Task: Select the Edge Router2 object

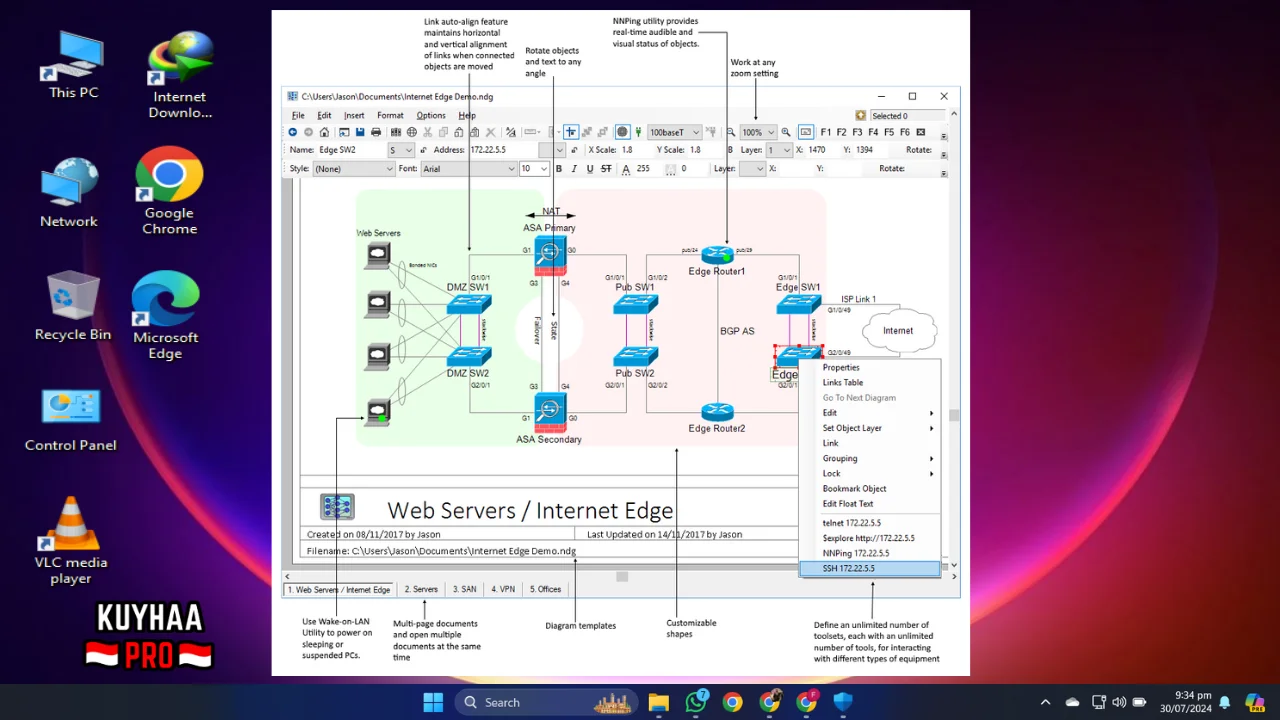Action: pyautogui.click(x=717, y=412)
